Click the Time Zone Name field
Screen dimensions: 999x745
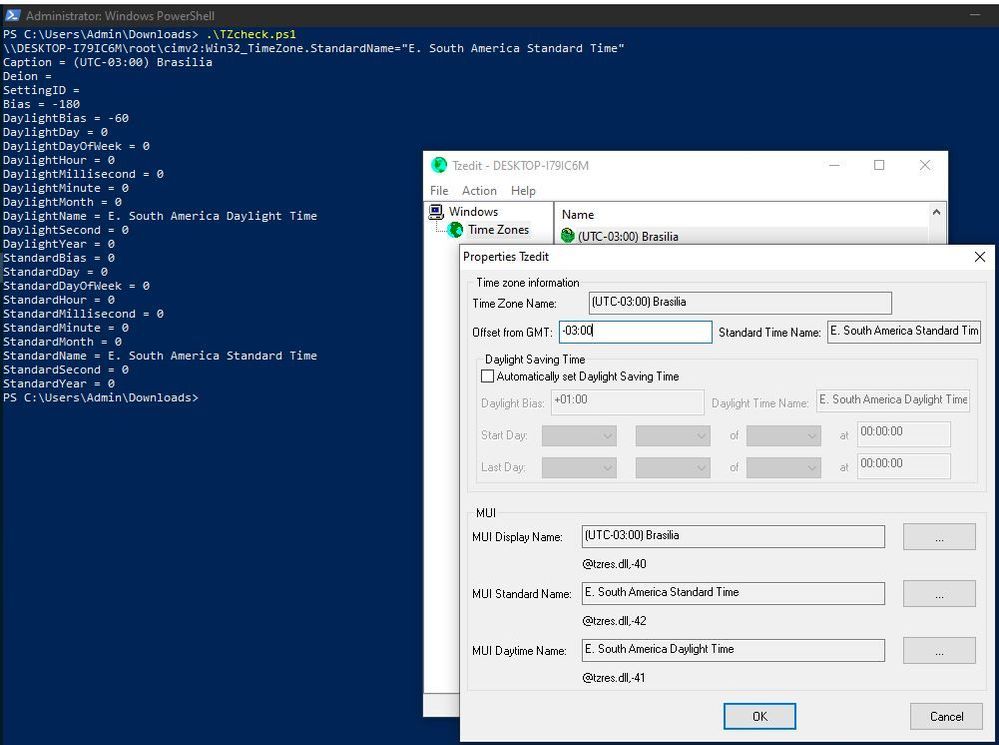pos(740,303)
